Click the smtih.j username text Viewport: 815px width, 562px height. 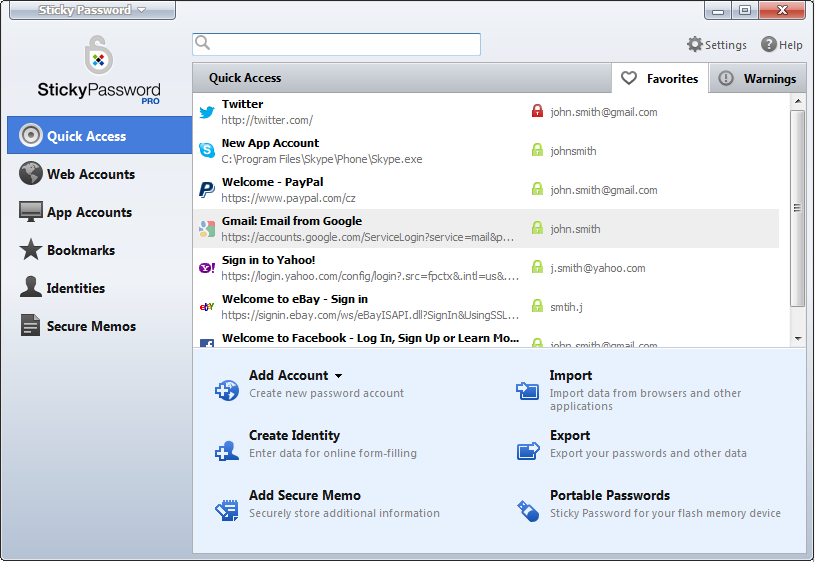(x=567, y=307)
